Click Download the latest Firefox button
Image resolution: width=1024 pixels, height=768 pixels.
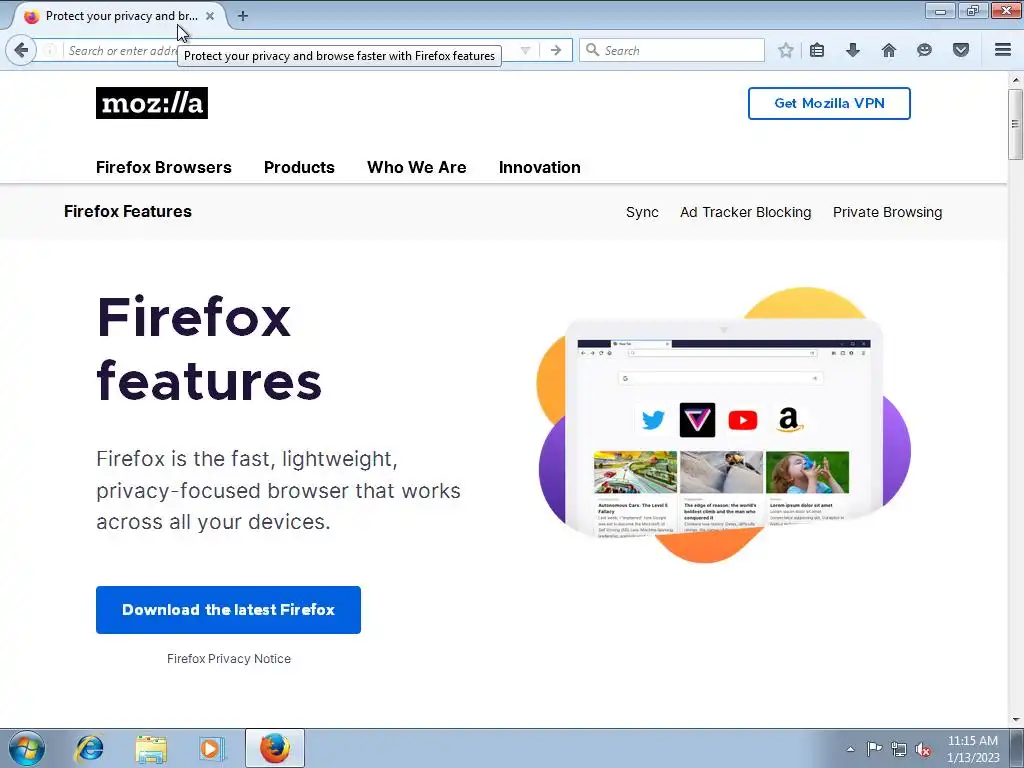point(229,610)
